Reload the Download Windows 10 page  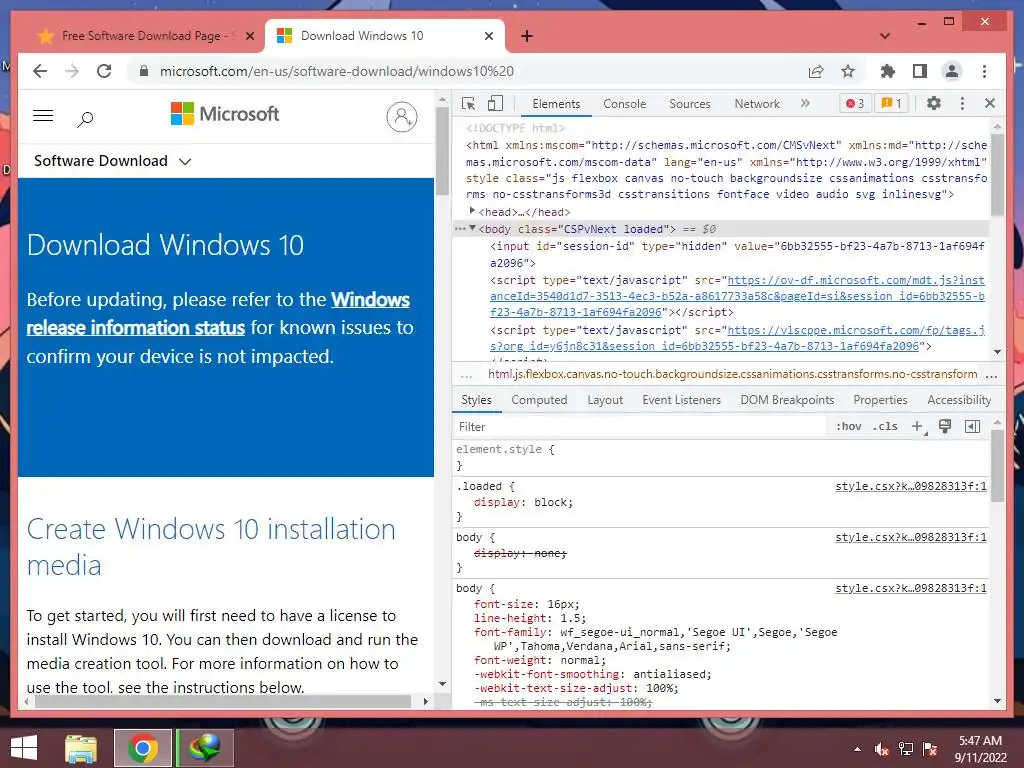(x=104, y=71)
